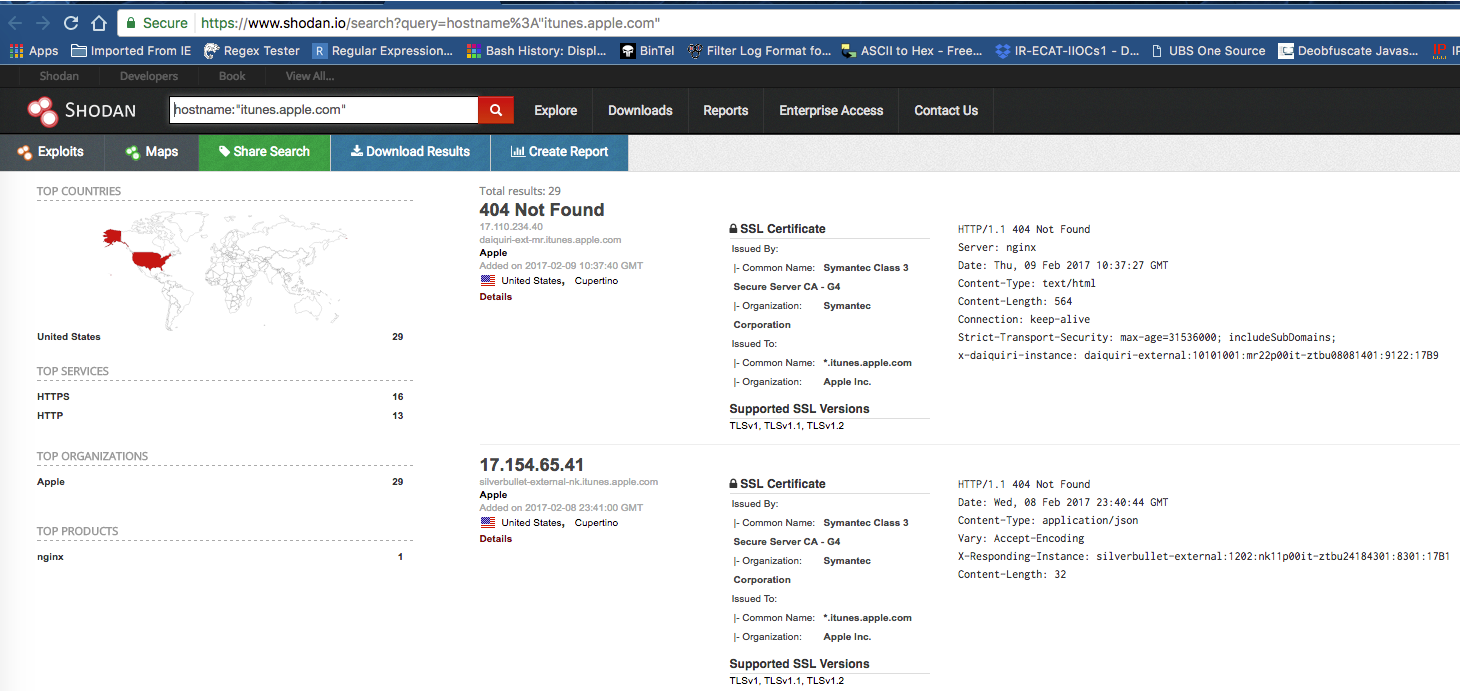Reload the page with browser refresh icon
This screenshot has width=1461, height=691.
pyautogui.click(x=70, y=23)
